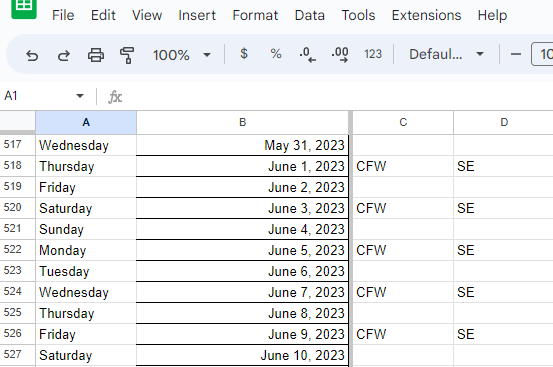Expand the A1 name box dropdown
553x367 pixels.
pyautogui.click(x=80, y=96)
